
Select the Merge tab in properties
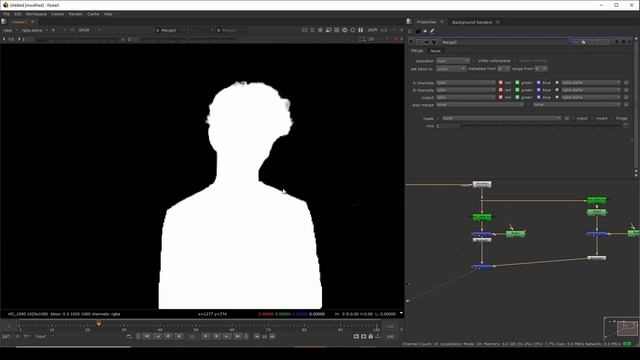click(417, 51)
